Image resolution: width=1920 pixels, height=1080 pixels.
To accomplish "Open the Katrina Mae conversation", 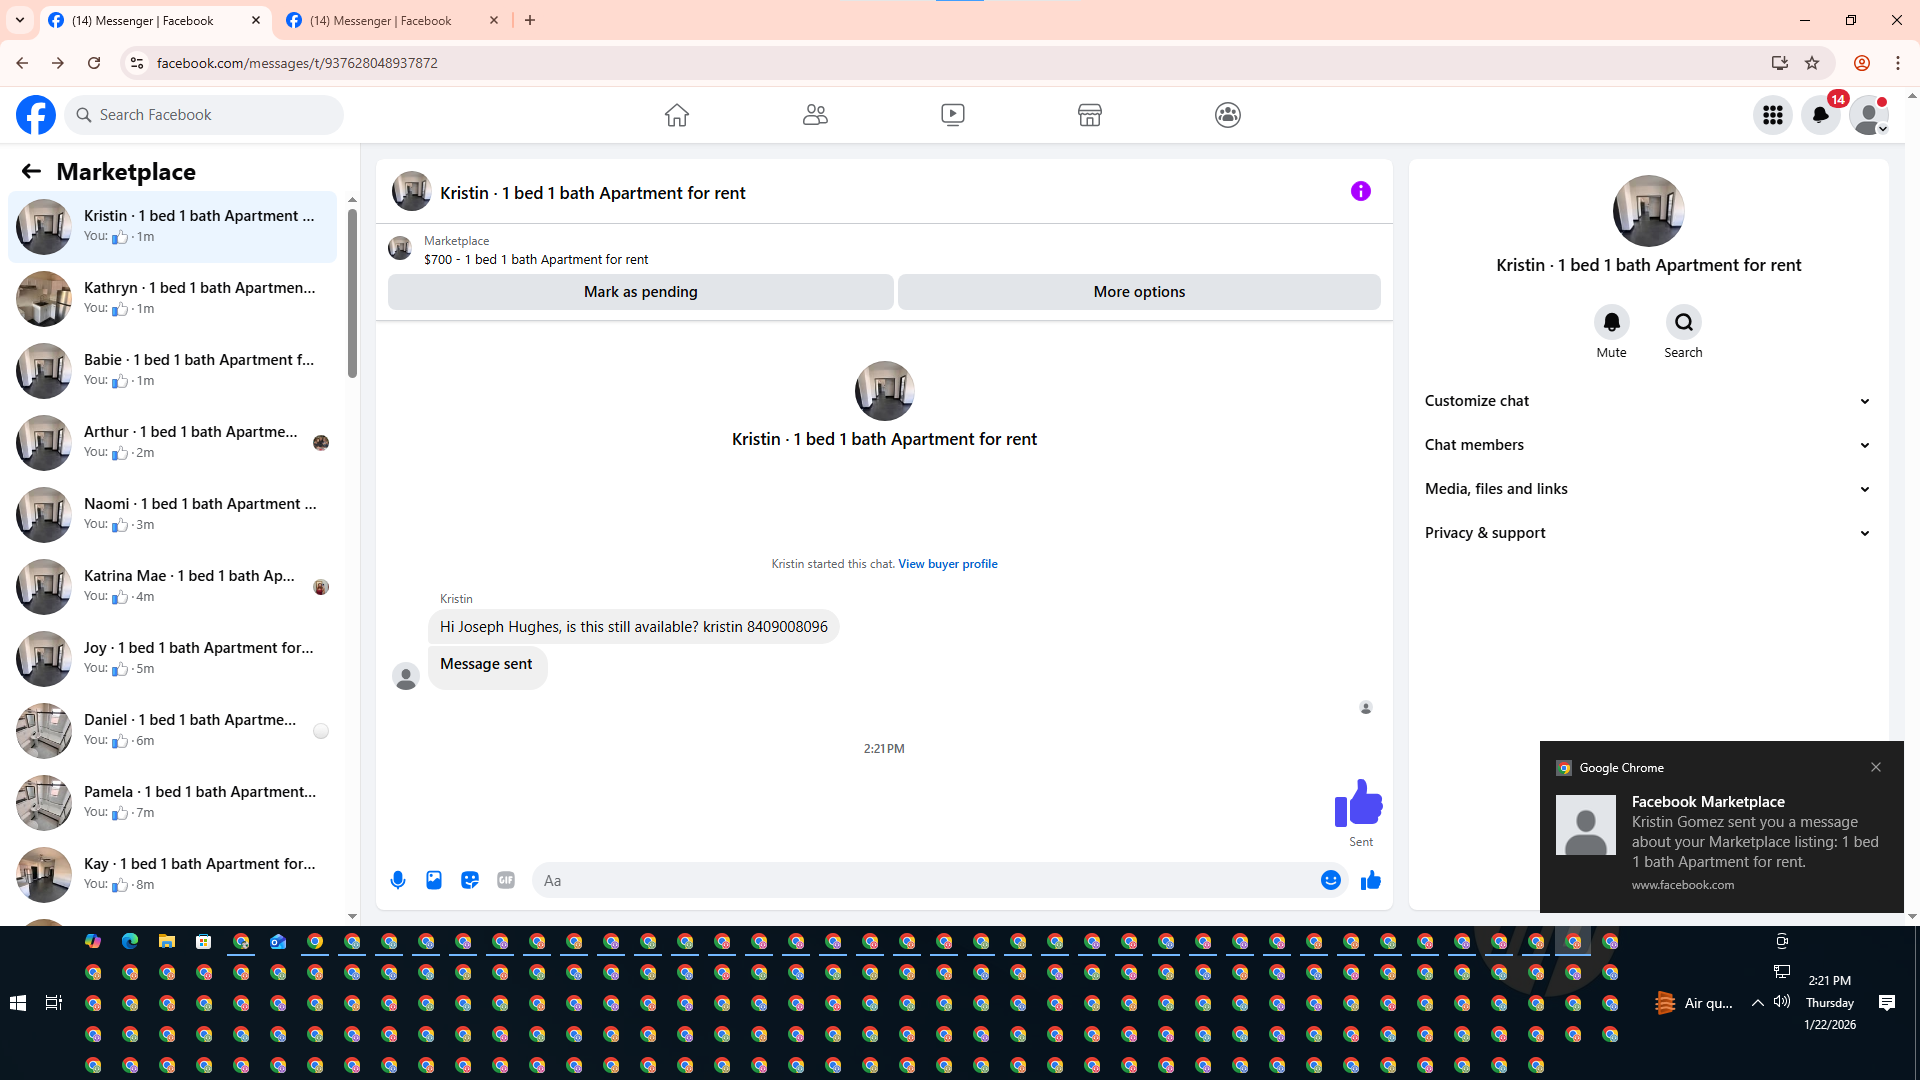I will click(172, 587).
